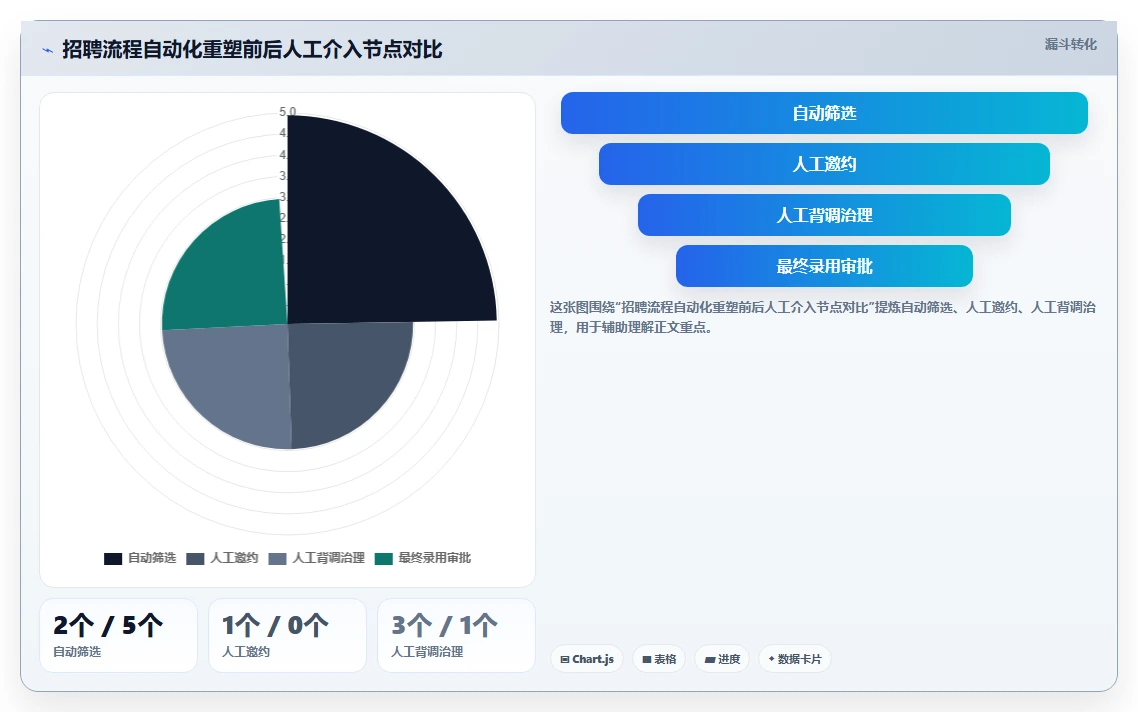Click the 自动筛选 legend color box
Image resolution: width=1138 pixels, height=712 pixels.
click(112, 558)
